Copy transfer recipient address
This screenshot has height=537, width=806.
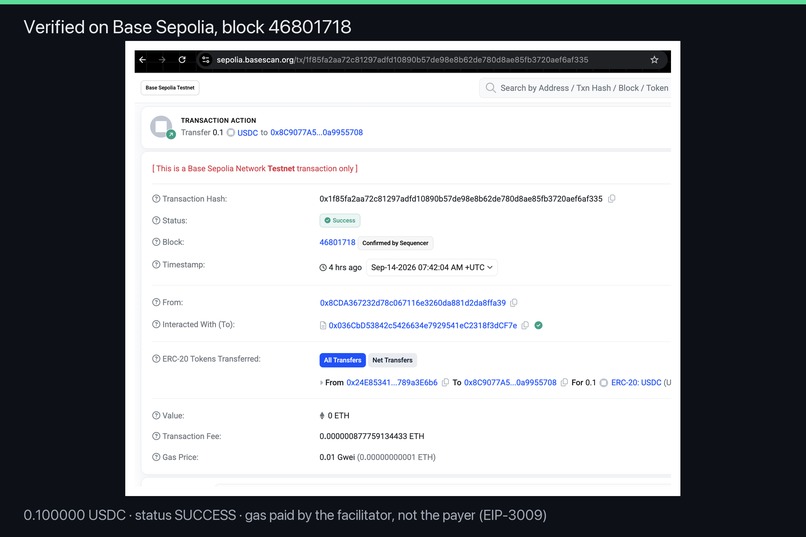564,382
